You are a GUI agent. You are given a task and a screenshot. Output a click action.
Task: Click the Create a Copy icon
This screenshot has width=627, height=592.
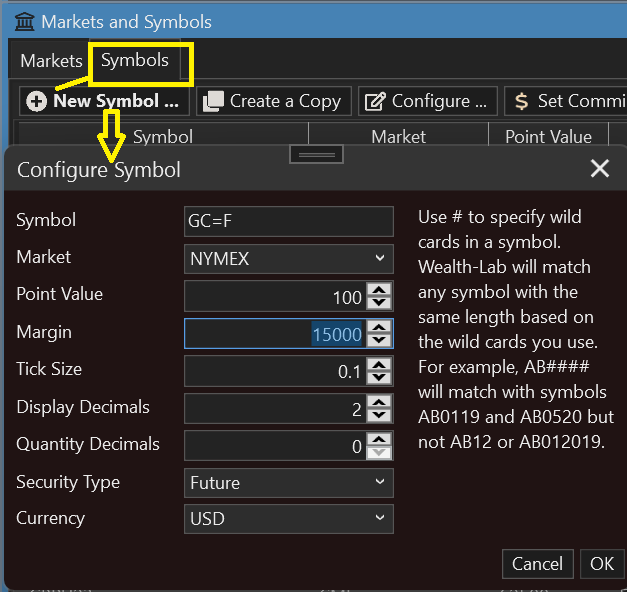(212, 101)
